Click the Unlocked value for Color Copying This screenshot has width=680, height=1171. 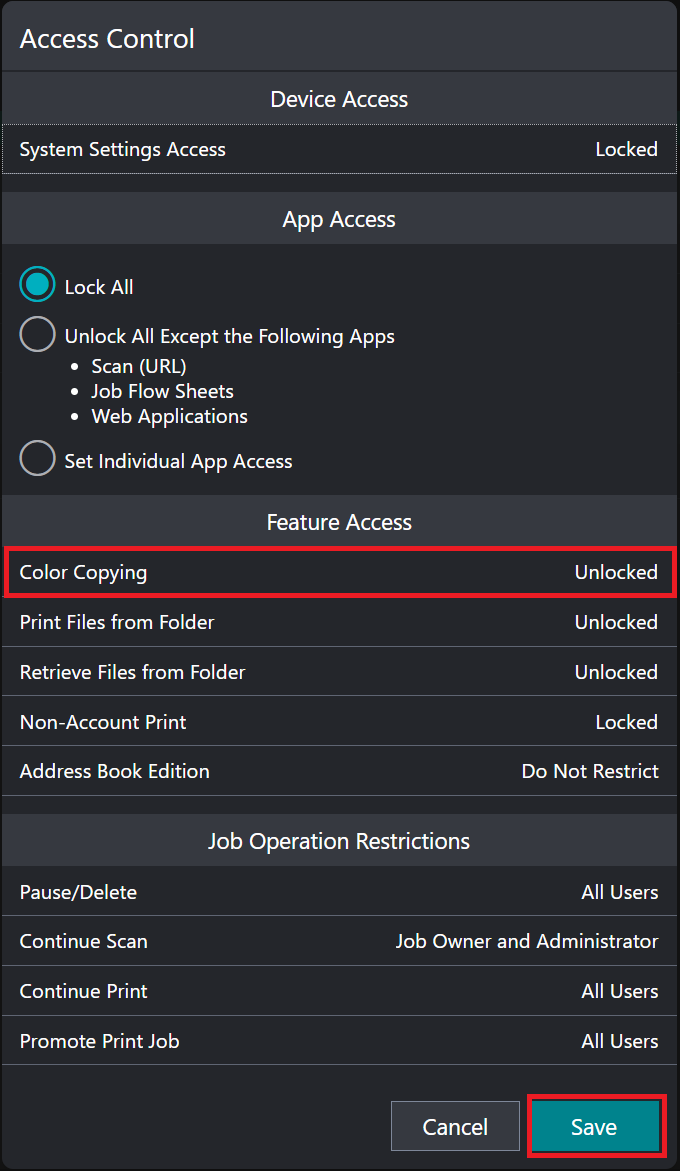point(616,572)
